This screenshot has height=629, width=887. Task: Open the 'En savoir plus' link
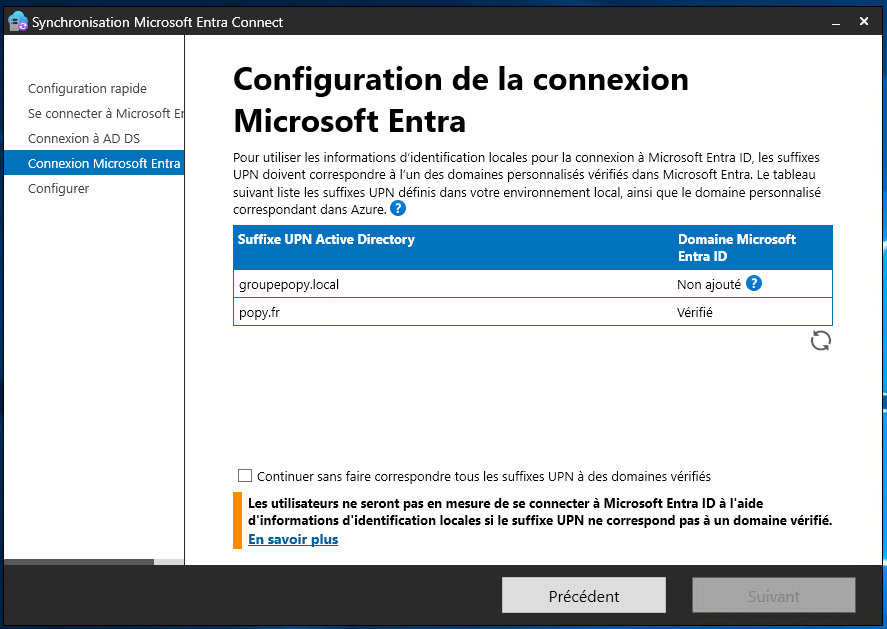point(293,539)
